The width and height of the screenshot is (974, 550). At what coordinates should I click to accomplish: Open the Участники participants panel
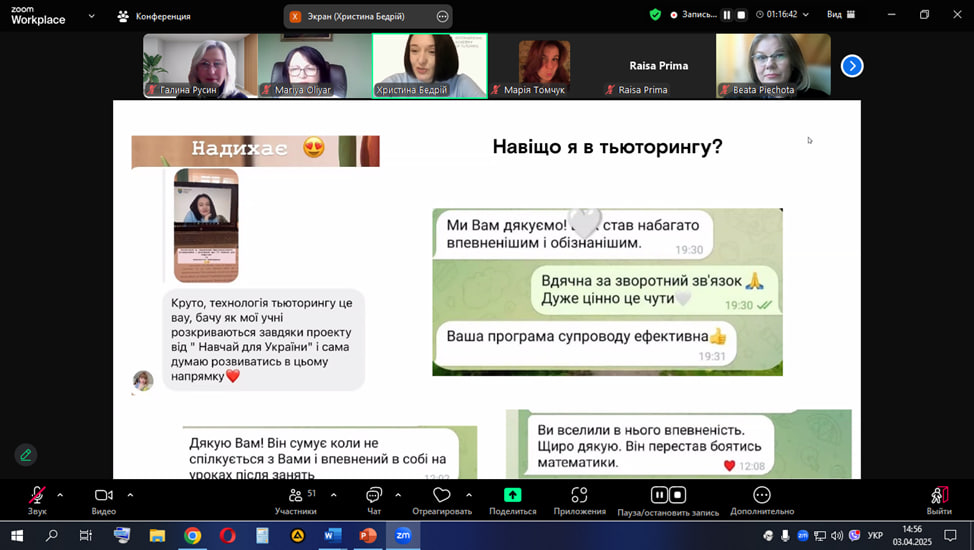pyautogui.click(x=296, y=495)
